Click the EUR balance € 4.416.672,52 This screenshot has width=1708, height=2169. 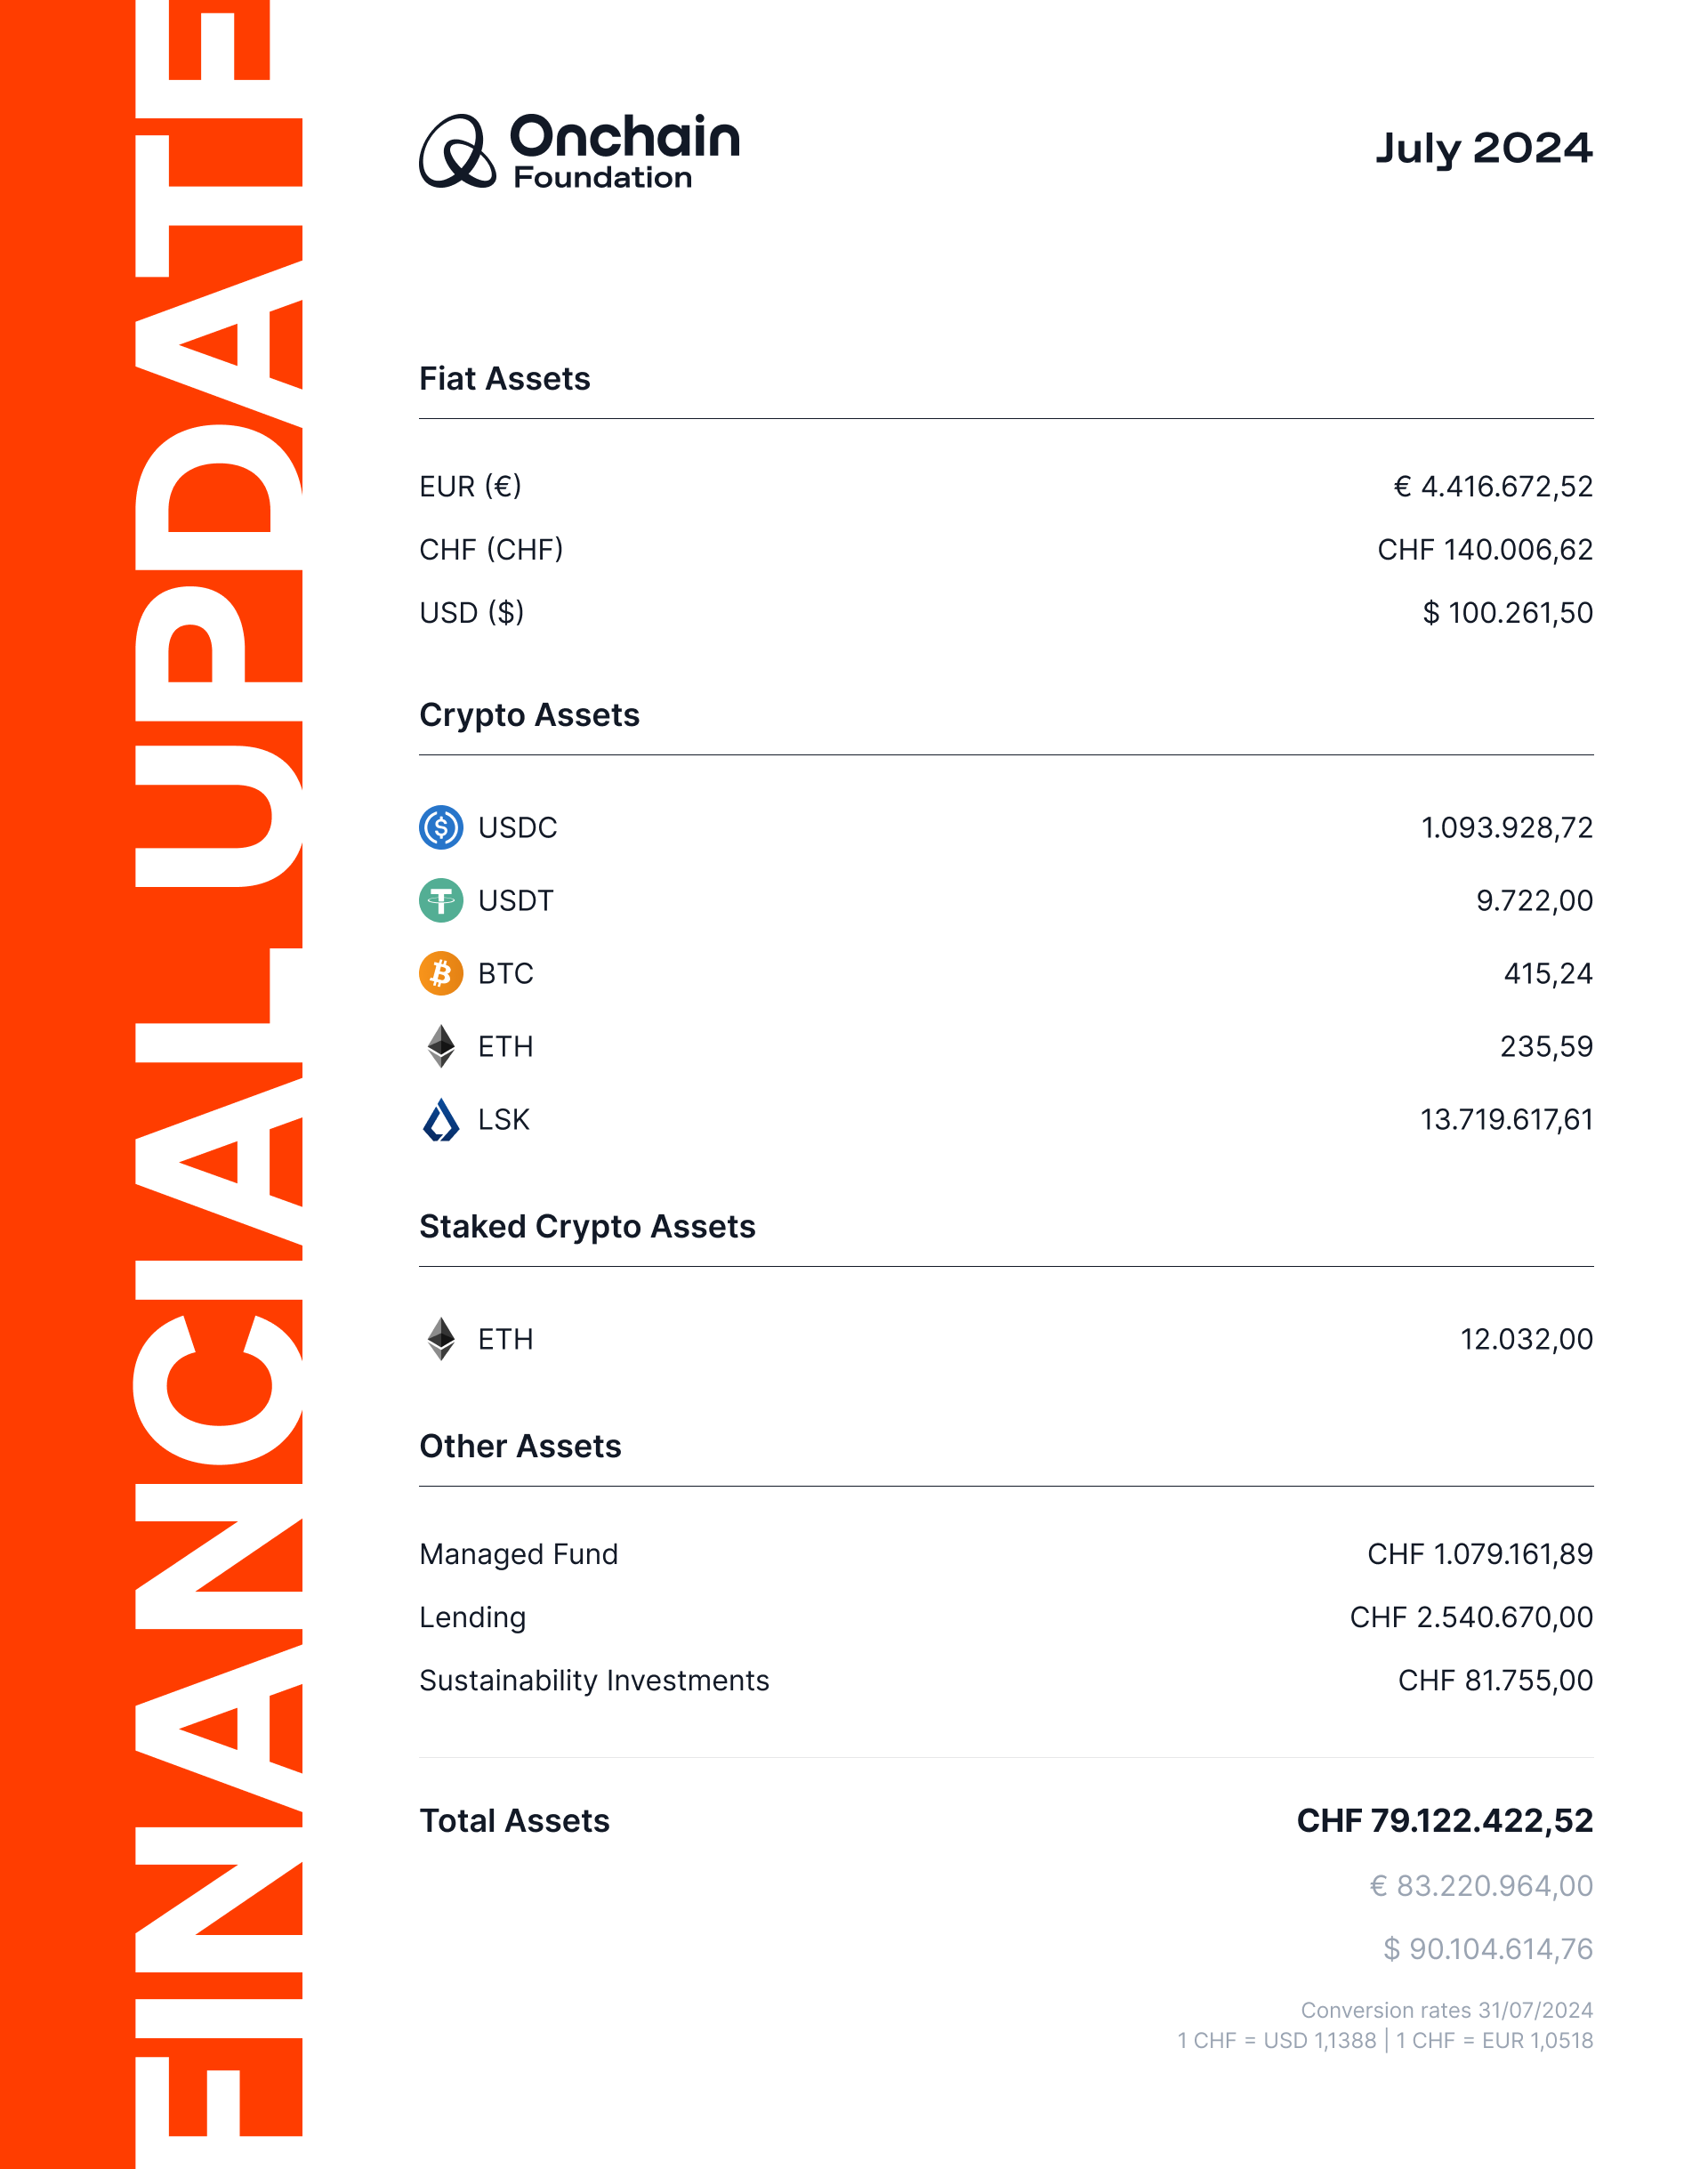pos(1493,486)
